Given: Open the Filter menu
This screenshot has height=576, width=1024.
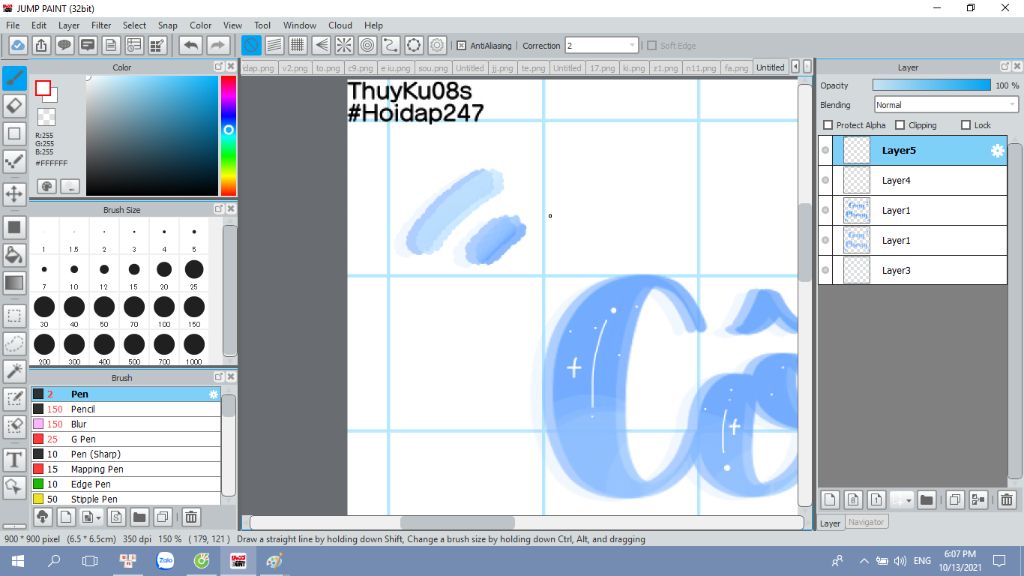Looking at the screenshot, I should [x=101, y=25].
